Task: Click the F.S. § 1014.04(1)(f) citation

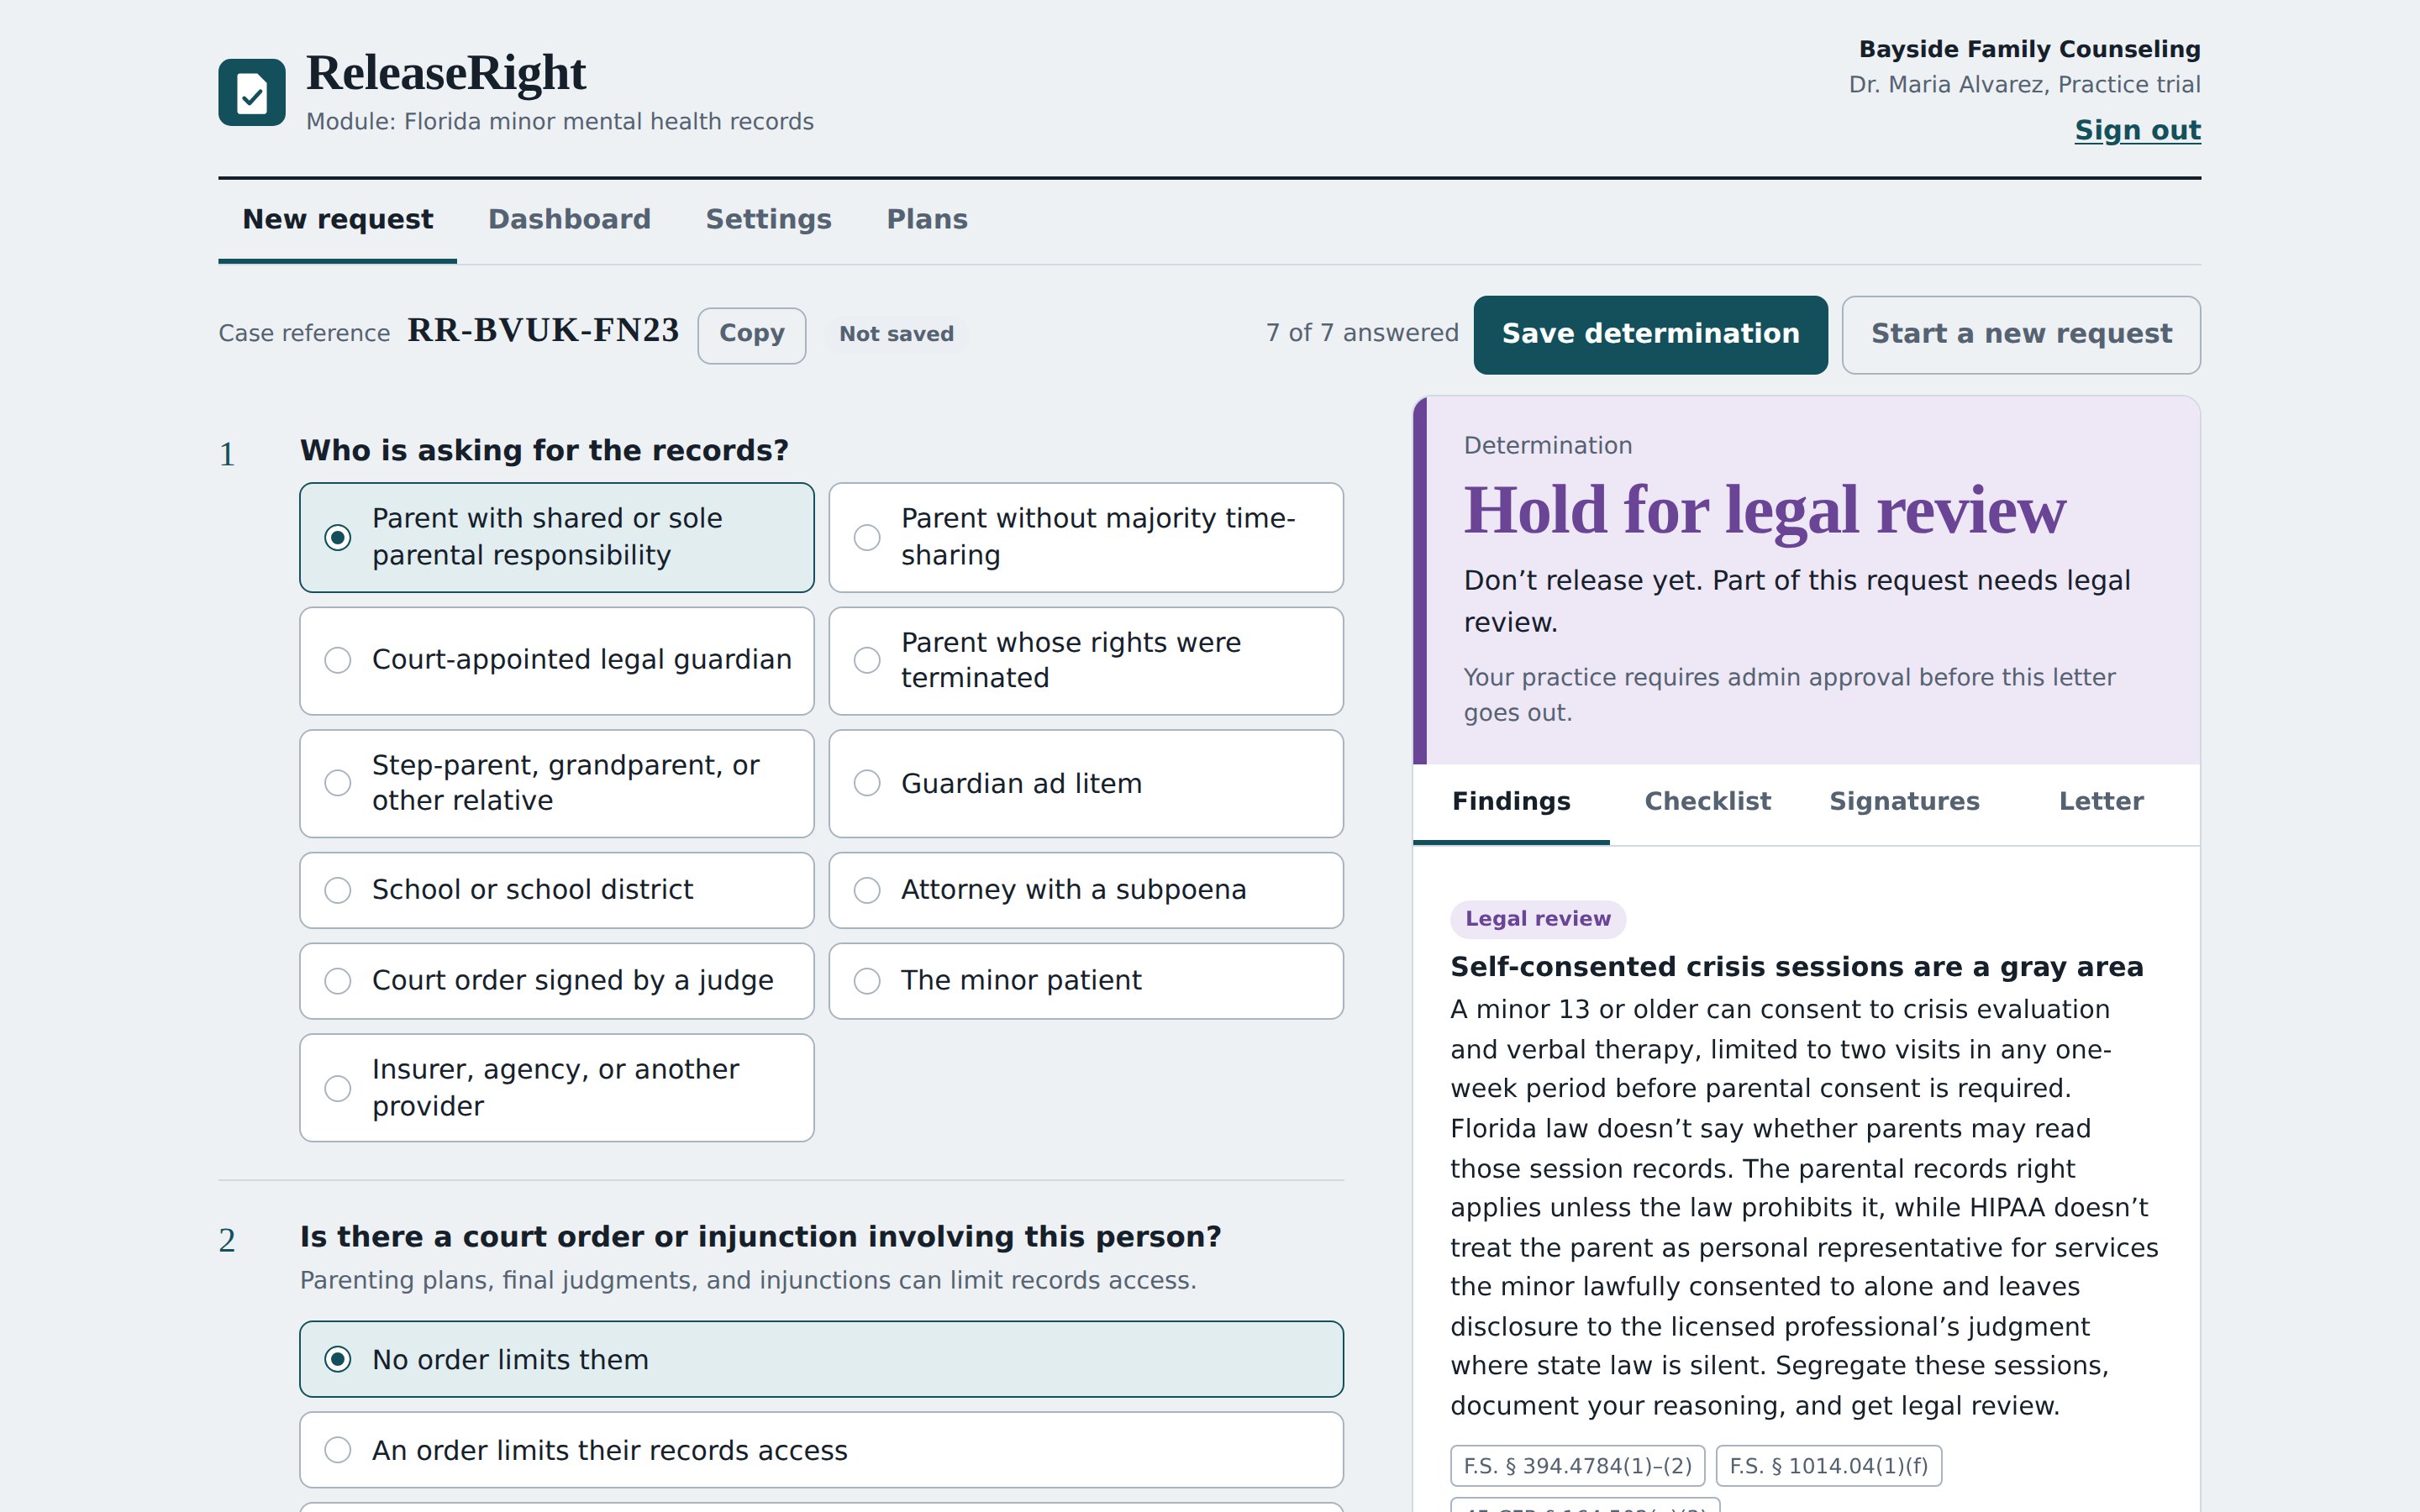Action: 1828,1466
